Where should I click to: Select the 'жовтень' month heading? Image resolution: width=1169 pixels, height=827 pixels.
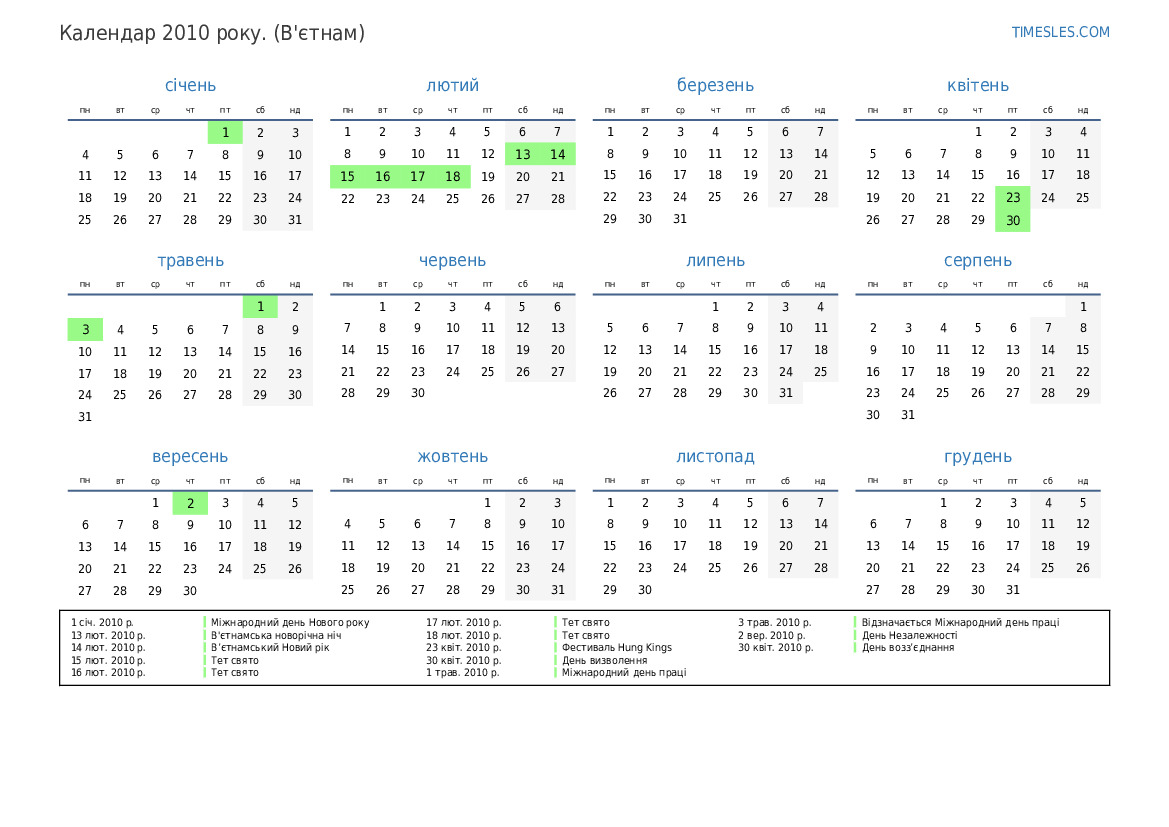[453, 457]
